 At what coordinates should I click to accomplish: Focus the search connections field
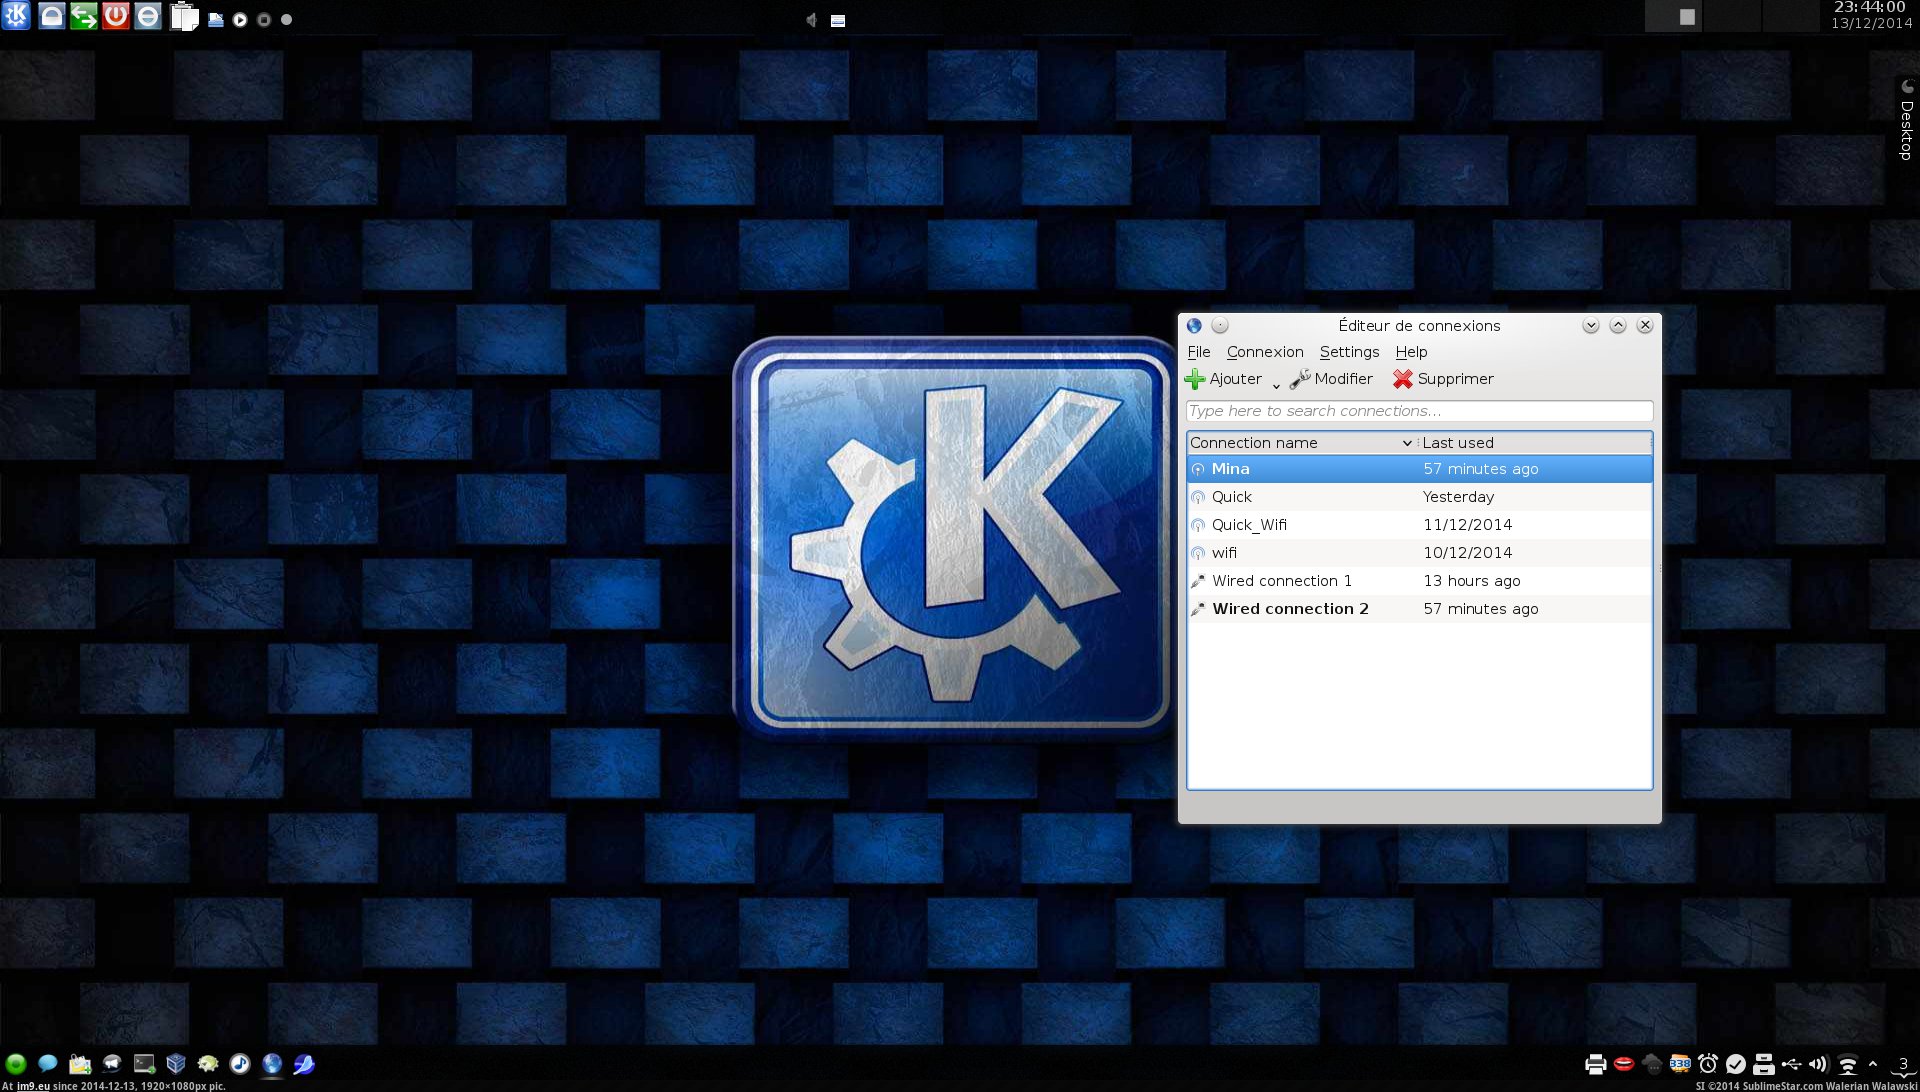pos(1419,411)
